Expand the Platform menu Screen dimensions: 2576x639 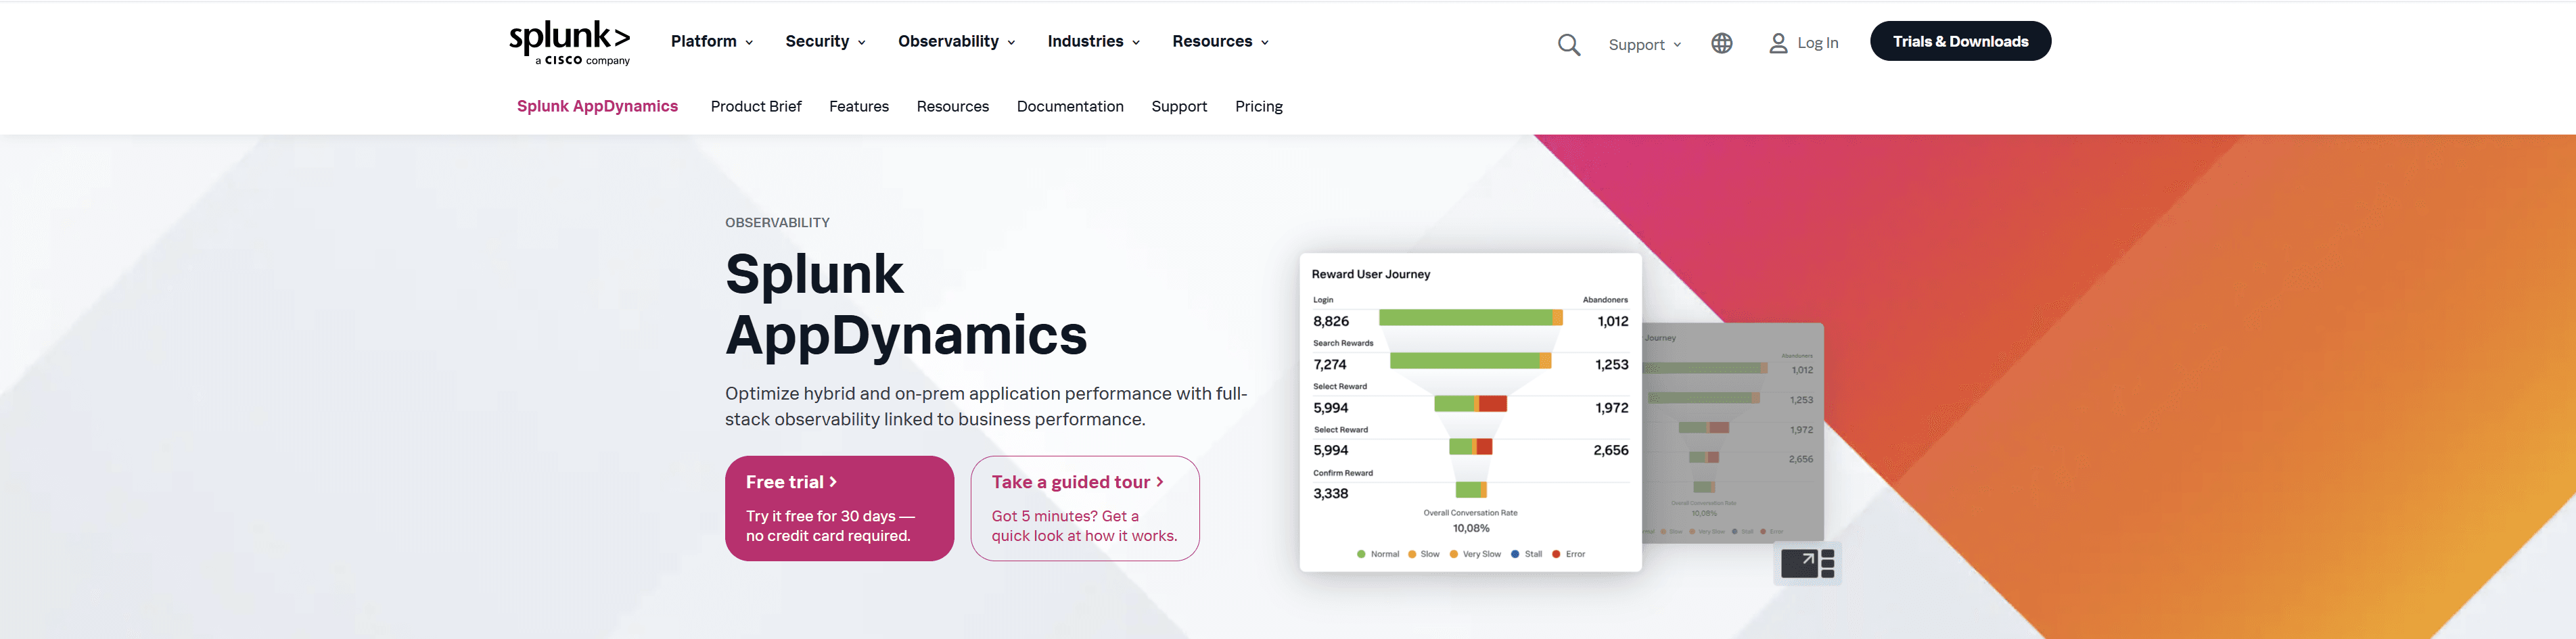point(711,41)
